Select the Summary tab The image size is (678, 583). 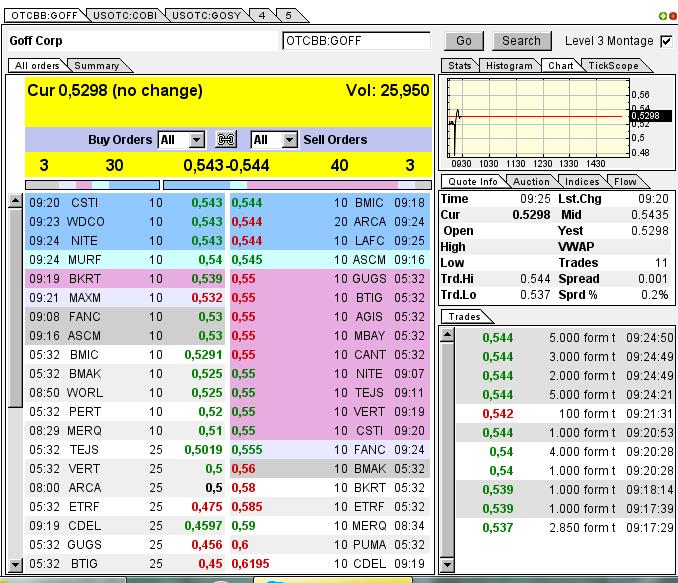click(x=96, y=66)
